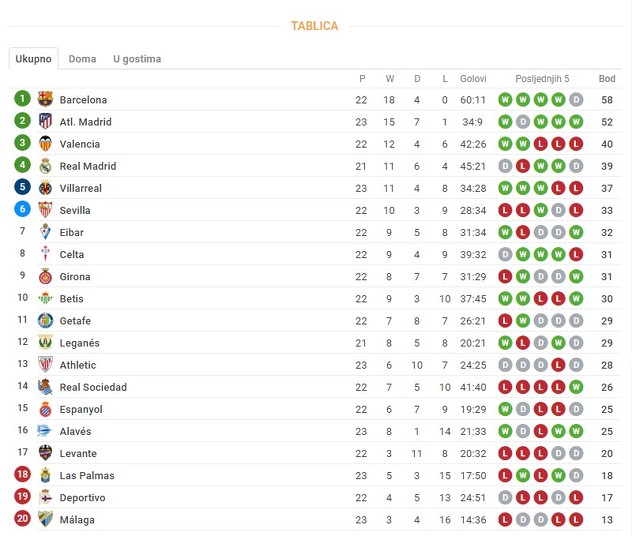Open the Real Sociedad team page

pyautogui.click(x=93, y=387)
